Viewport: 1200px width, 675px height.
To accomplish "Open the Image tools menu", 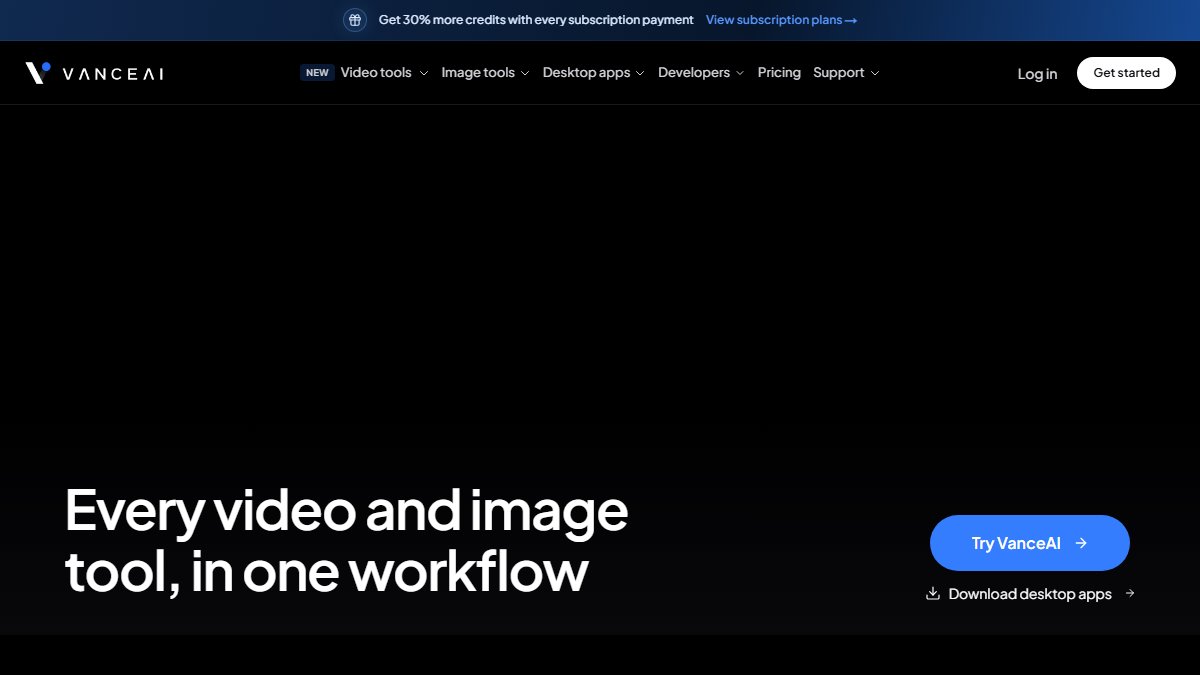I will point(478,72).
